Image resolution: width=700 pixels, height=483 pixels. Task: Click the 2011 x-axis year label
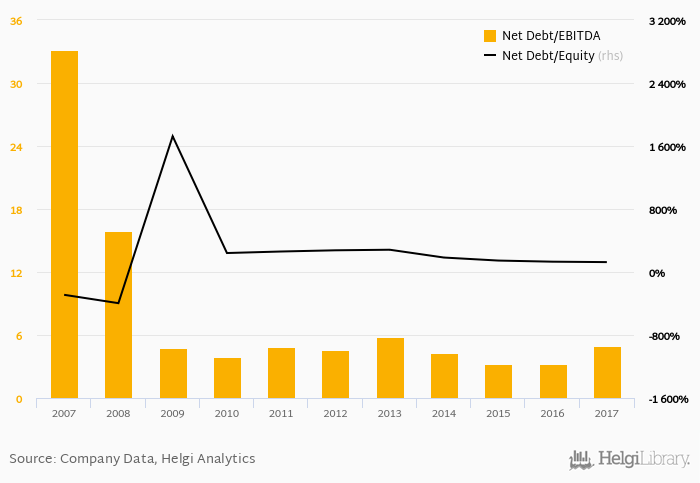point(281,413)
